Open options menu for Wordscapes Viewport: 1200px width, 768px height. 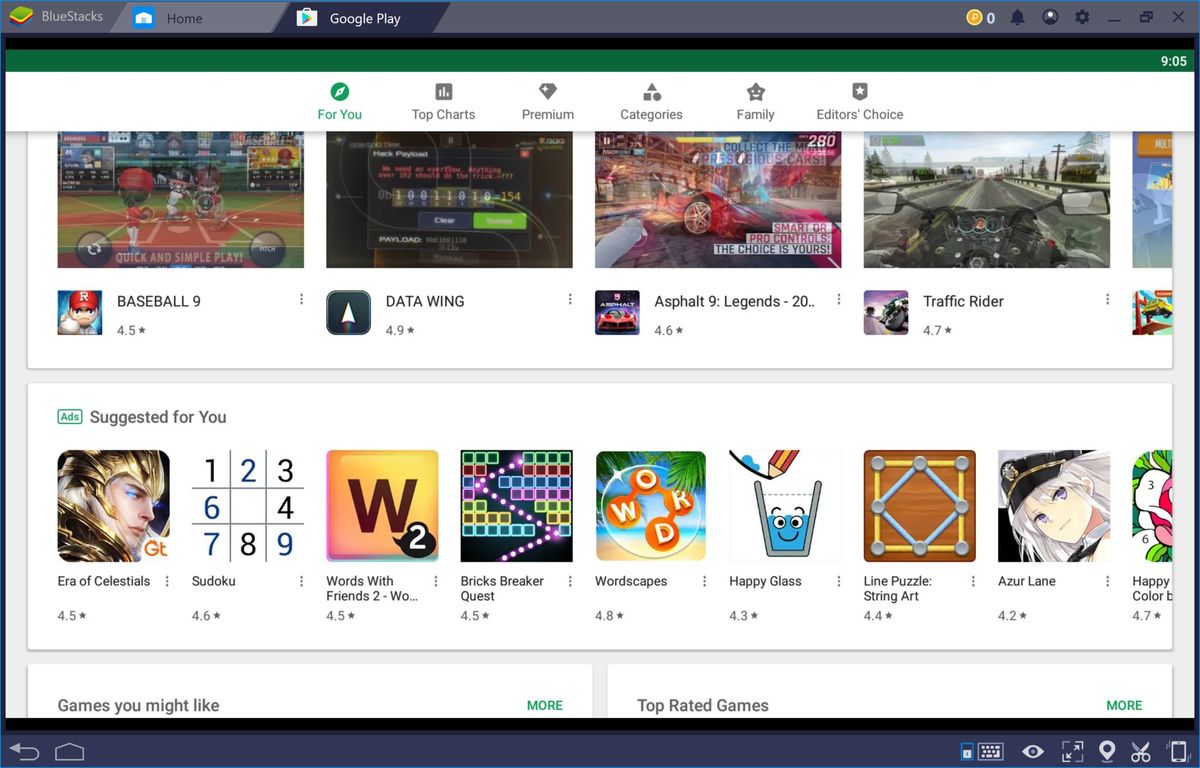click(x=704, y=580)
